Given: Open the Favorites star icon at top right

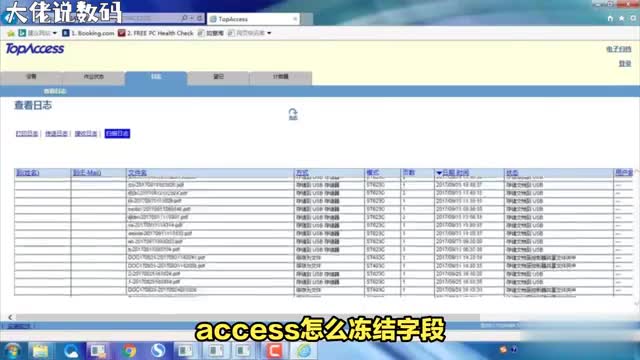Looking at the screenshot, I should click(x=622, y=18).
